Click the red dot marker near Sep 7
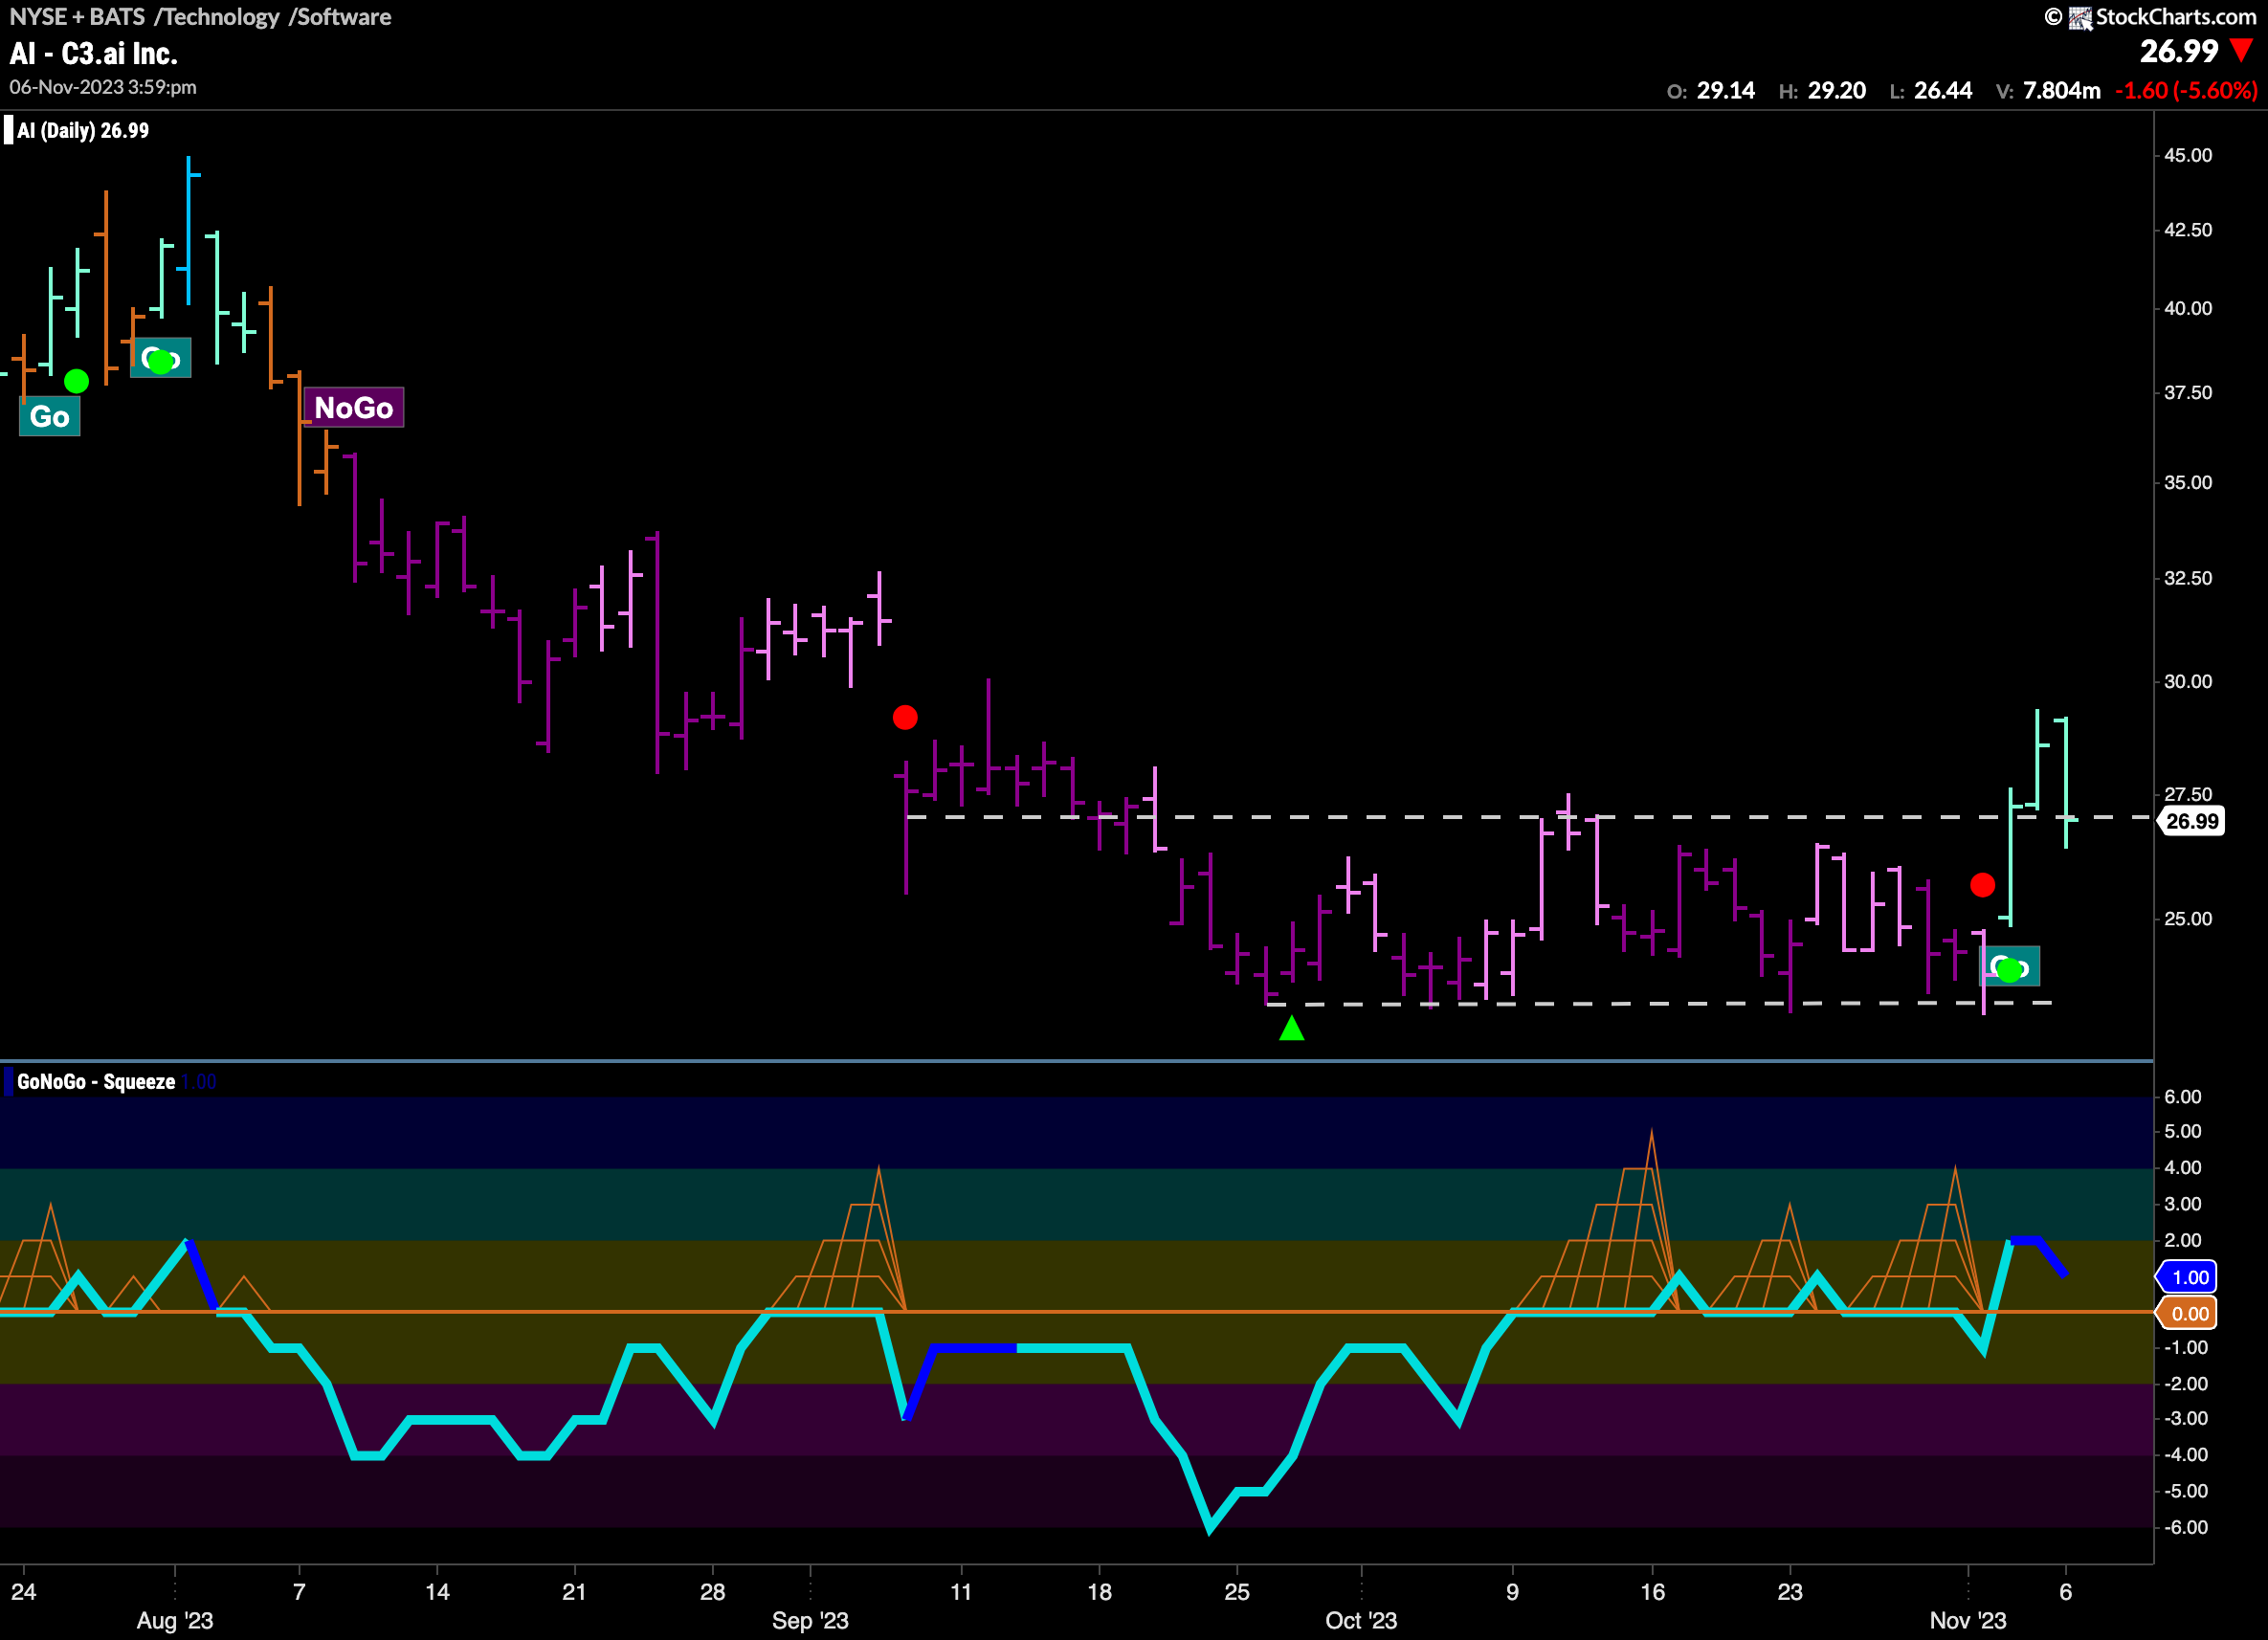 tap(905, 717)
